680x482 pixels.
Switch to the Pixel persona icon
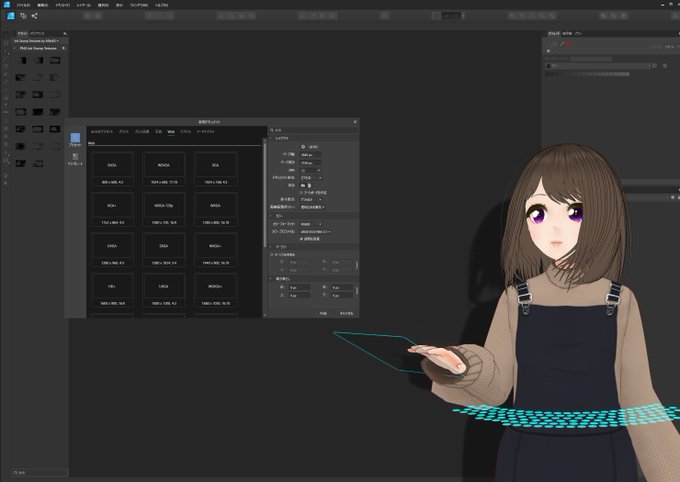pos(23,16)
